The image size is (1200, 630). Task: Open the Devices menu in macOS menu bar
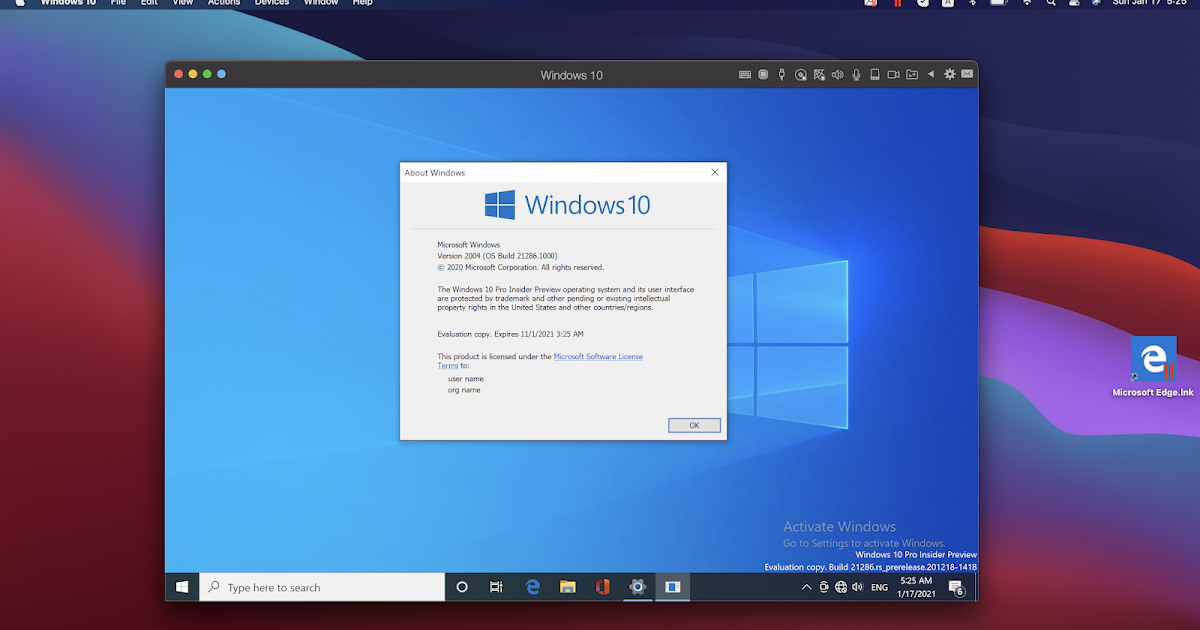(x=272, y=3)
